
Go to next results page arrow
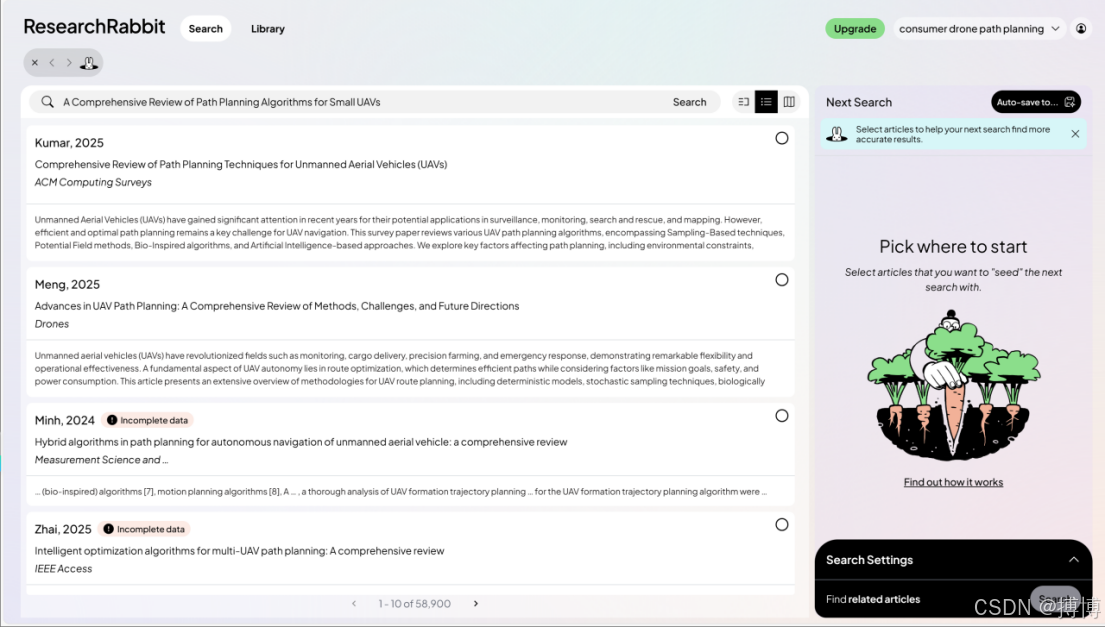pyautogui.click(x=476, y=604)
